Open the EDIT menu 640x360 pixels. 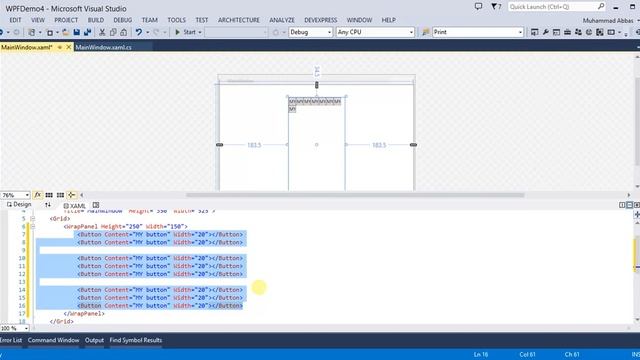point(15,20)
